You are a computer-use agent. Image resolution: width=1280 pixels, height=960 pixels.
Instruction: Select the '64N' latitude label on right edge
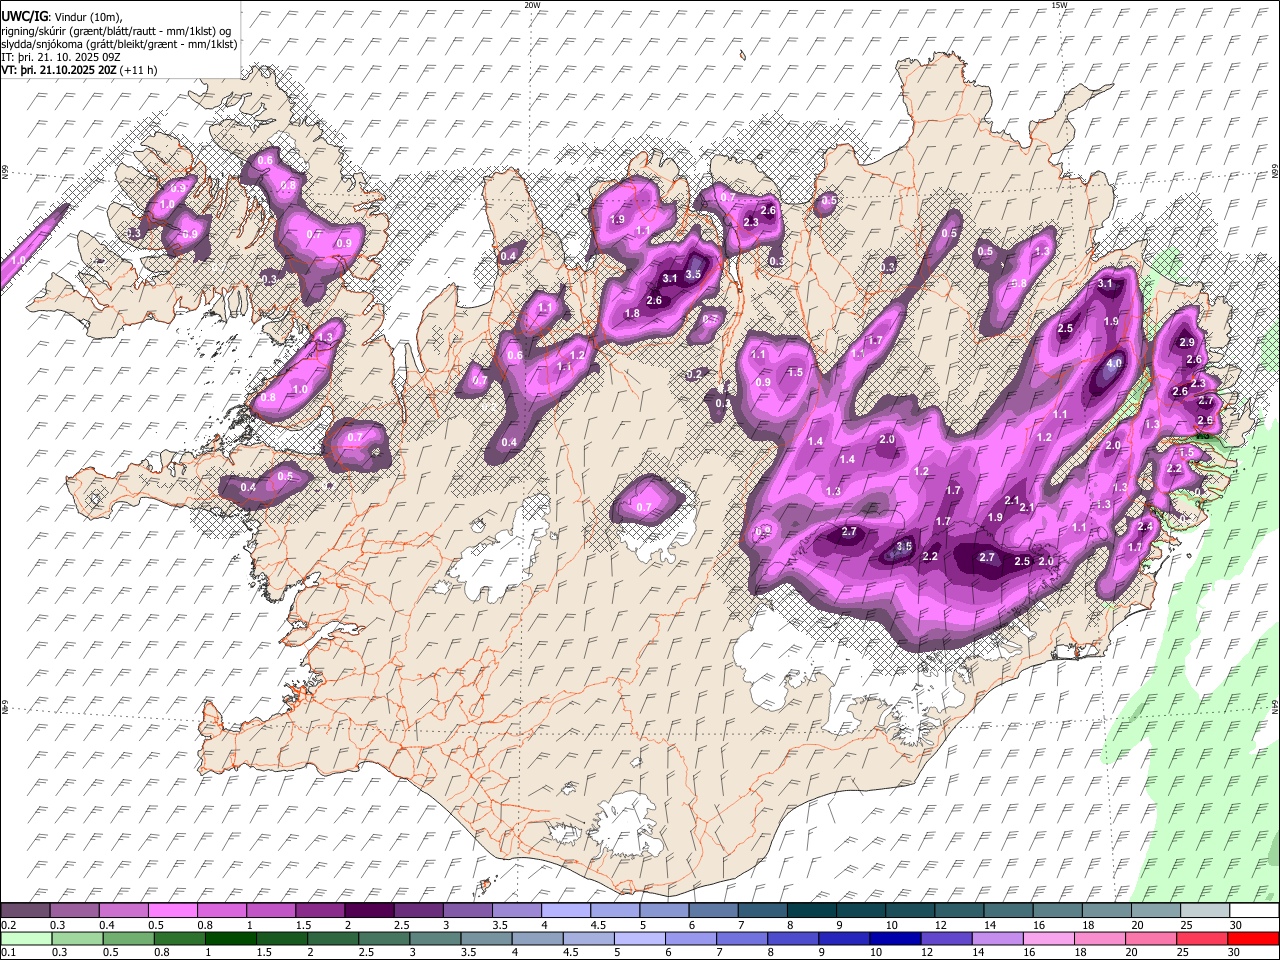click(x=1275, y=708)
